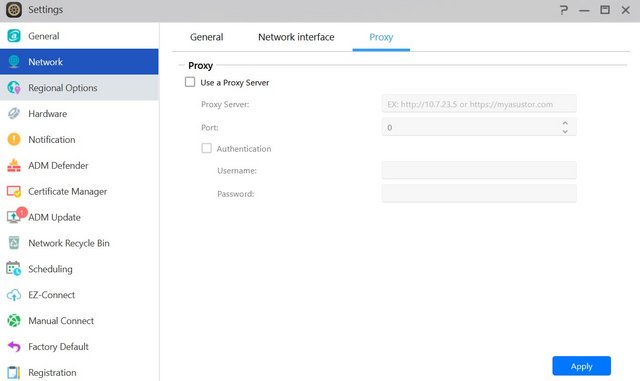Open ADM Update settings
This screenshot has width=640, height=381.
[79, 217]
